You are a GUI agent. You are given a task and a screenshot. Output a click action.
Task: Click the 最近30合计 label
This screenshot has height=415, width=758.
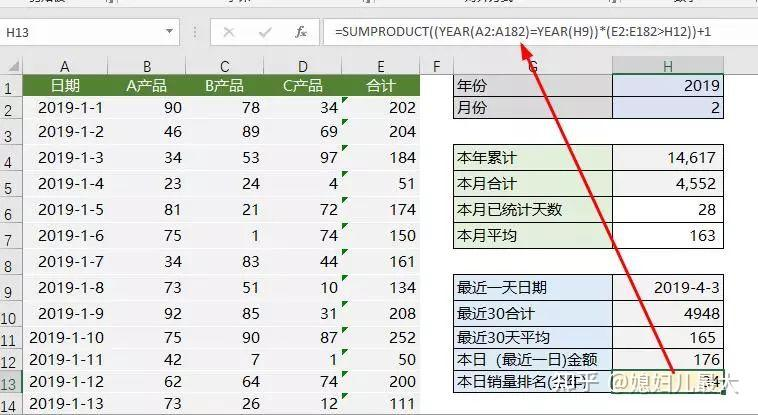pyautogui.click(x=533, y=313)
